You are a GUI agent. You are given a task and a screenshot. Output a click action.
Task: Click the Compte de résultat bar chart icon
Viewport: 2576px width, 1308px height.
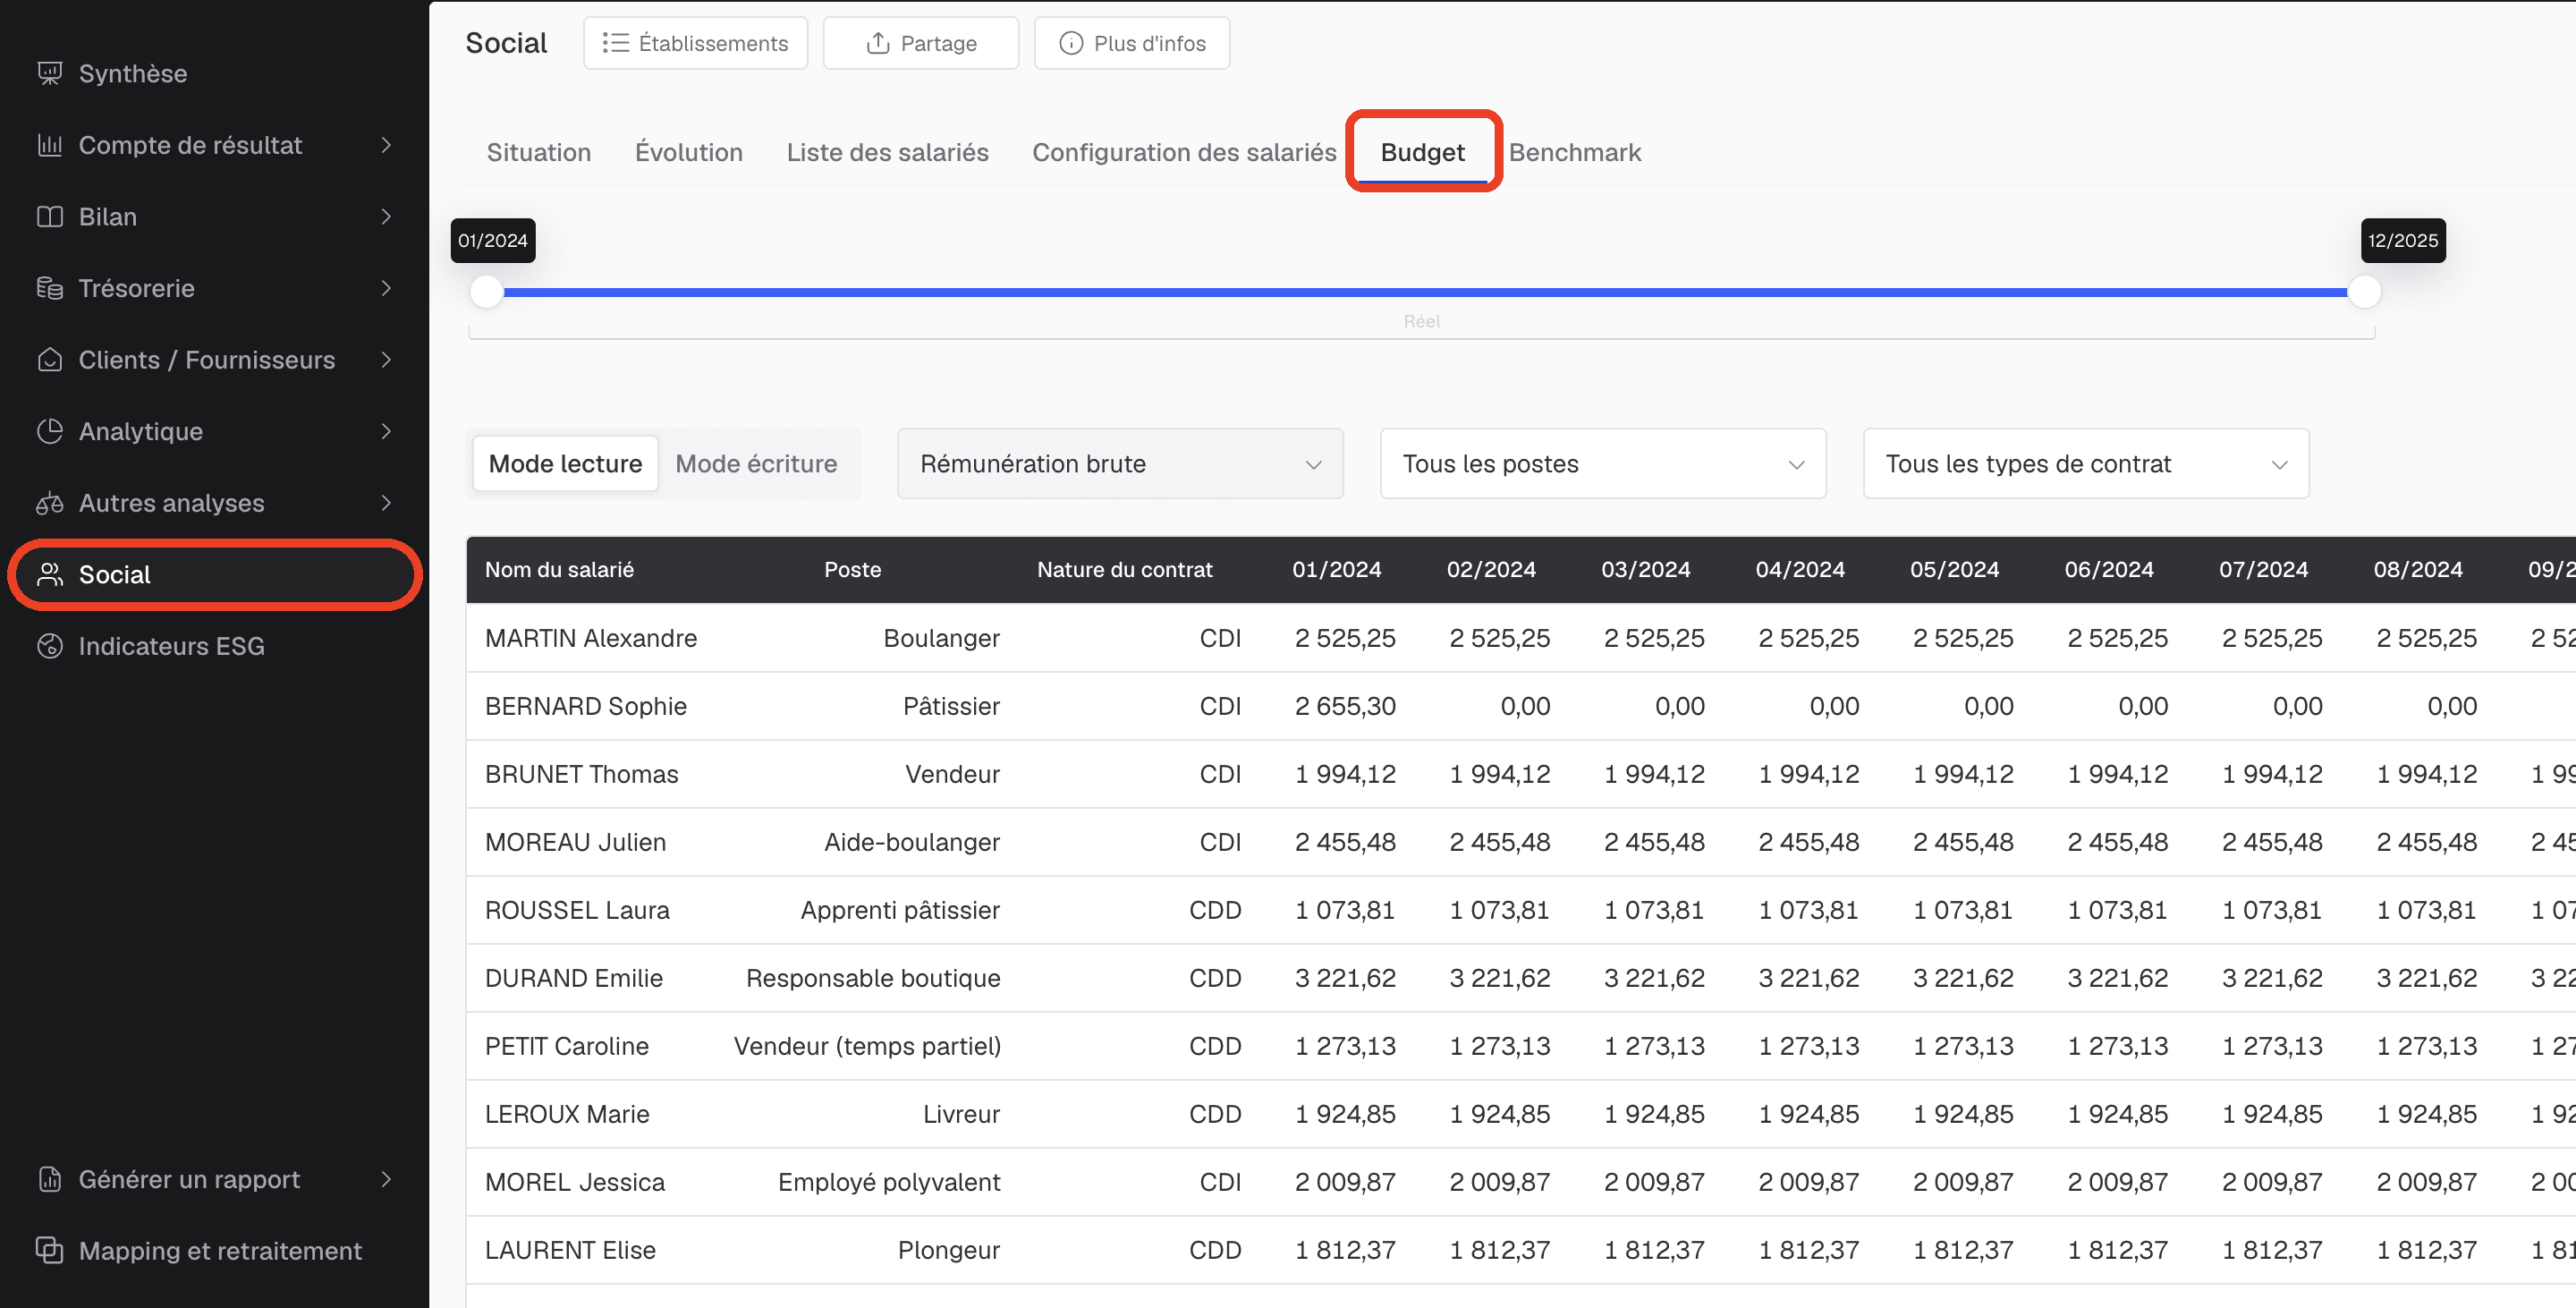click(50, 145)
